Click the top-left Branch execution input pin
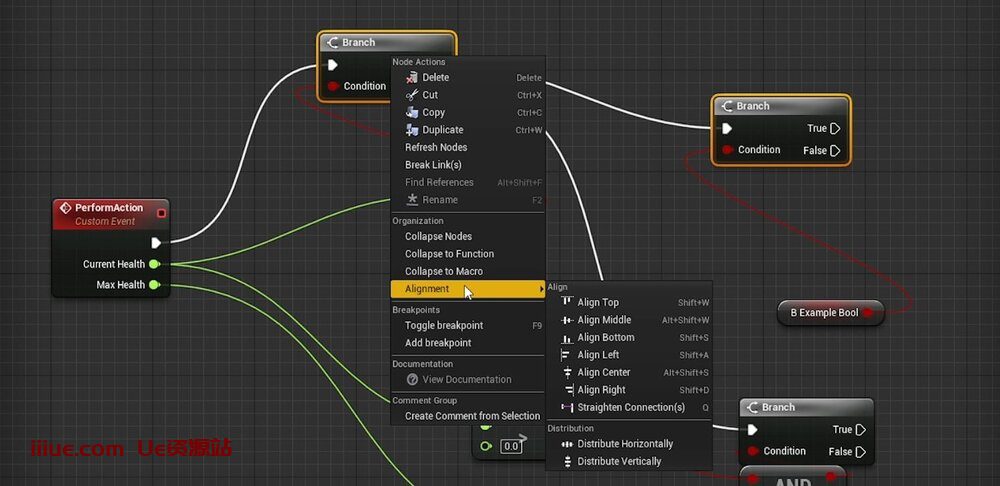Screen dimensions: 1000x486 [x=333, y=65]
